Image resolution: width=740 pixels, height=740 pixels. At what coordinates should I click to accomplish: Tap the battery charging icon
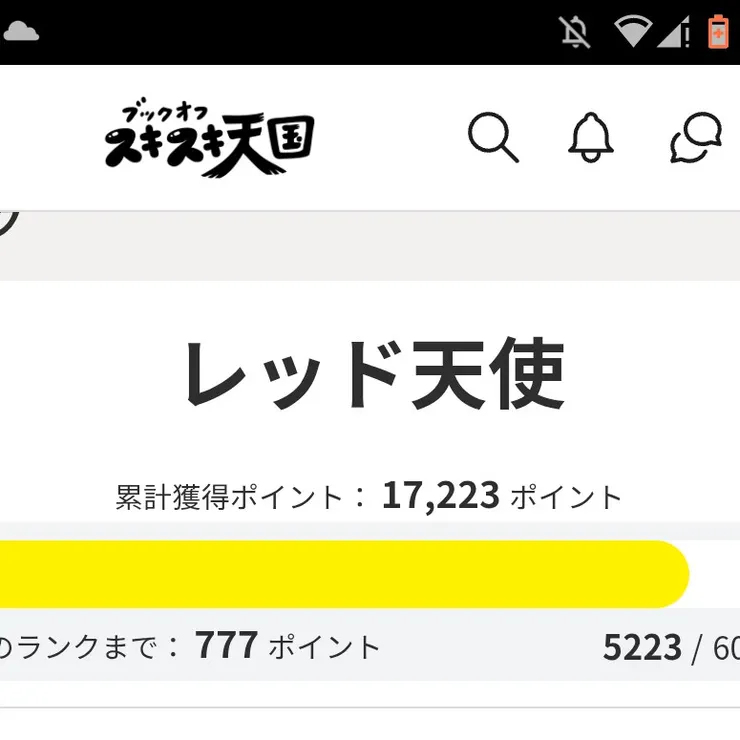click(718, 32)
